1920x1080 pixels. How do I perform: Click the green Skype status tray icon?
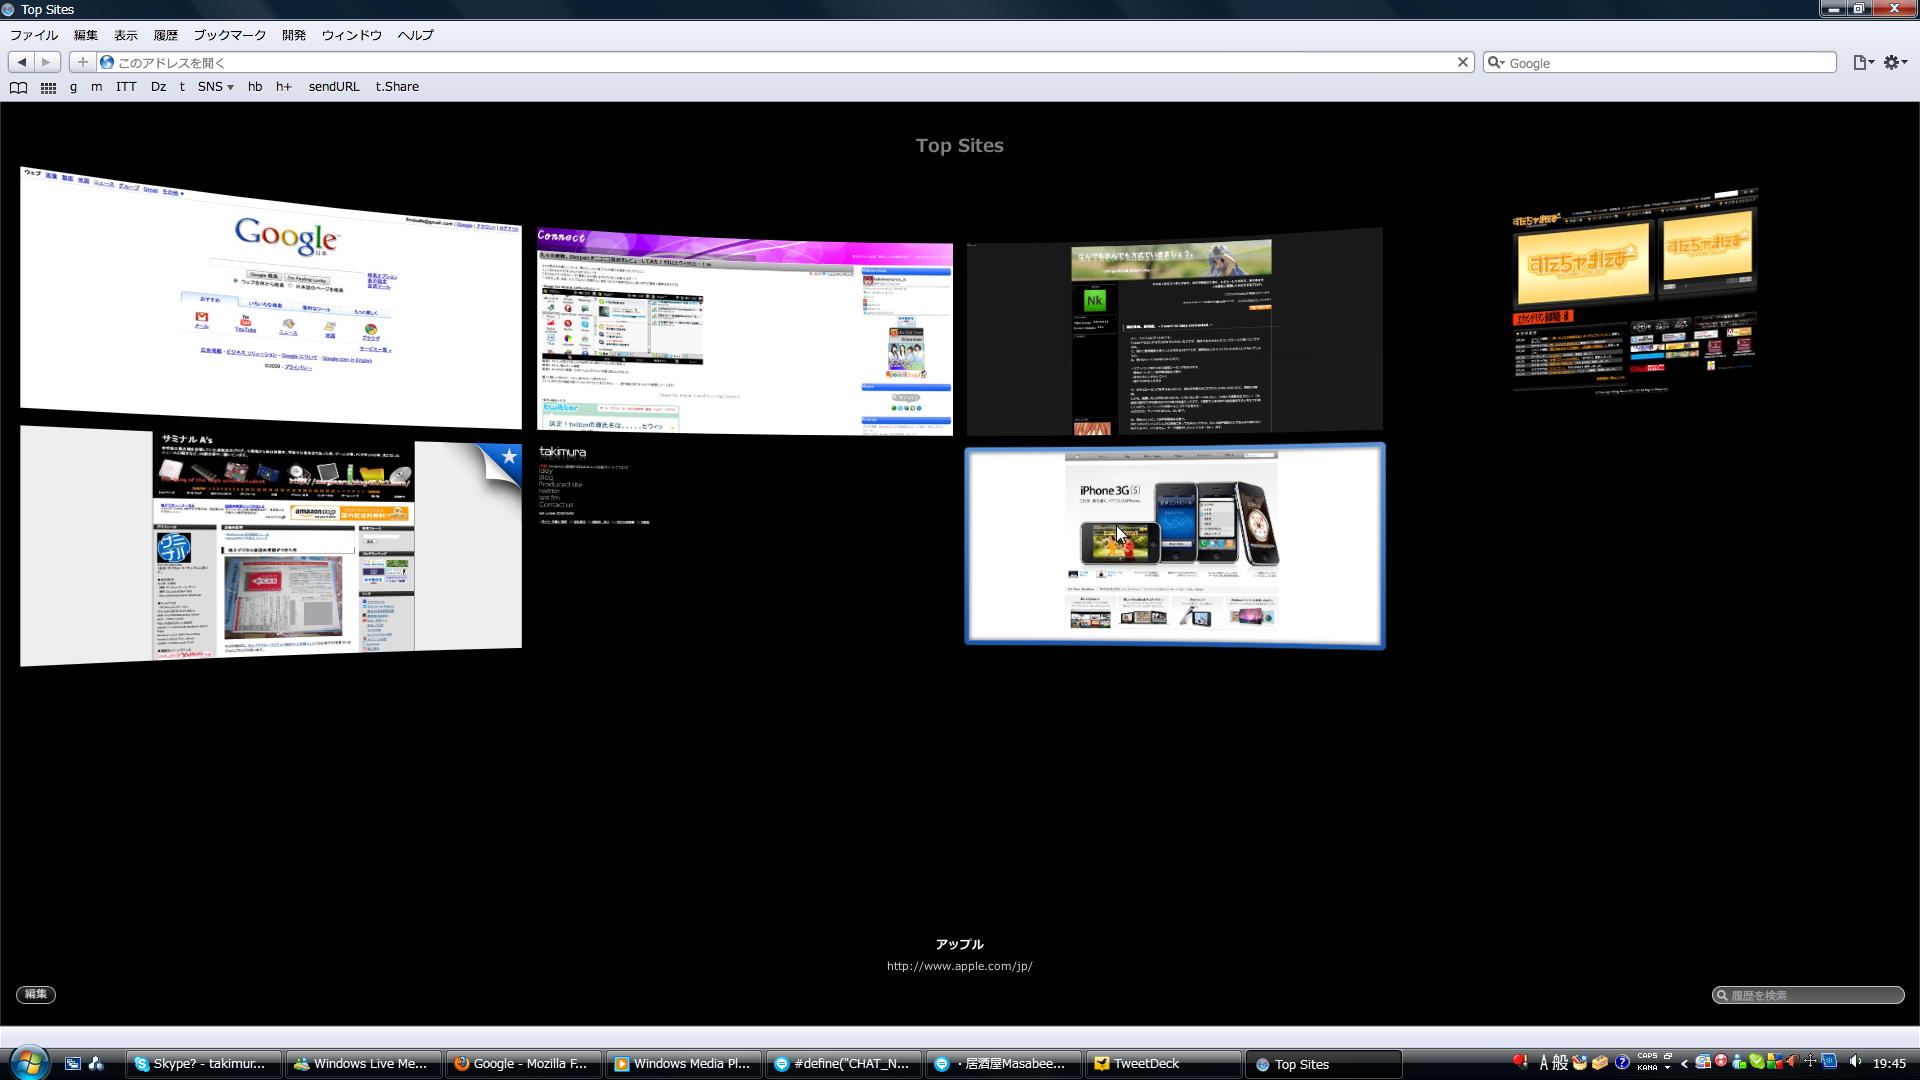[x=1757, y=1062]
